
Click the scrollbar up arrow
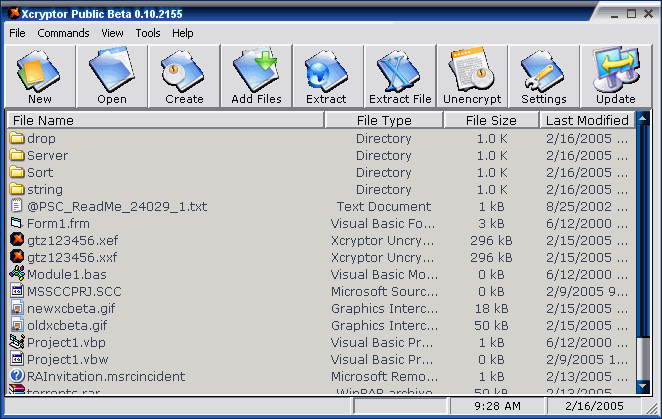(x=643, y=119)
